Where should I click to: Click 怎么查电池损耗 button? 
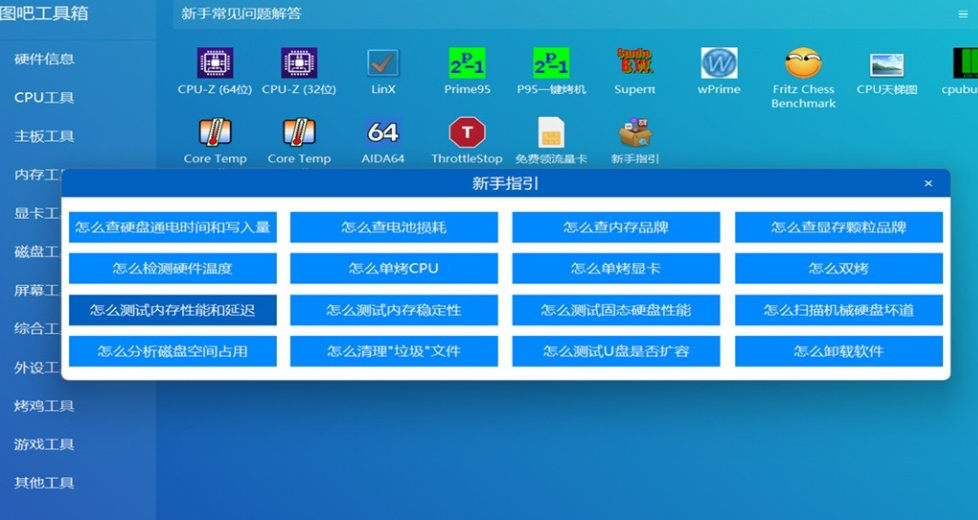394,227
